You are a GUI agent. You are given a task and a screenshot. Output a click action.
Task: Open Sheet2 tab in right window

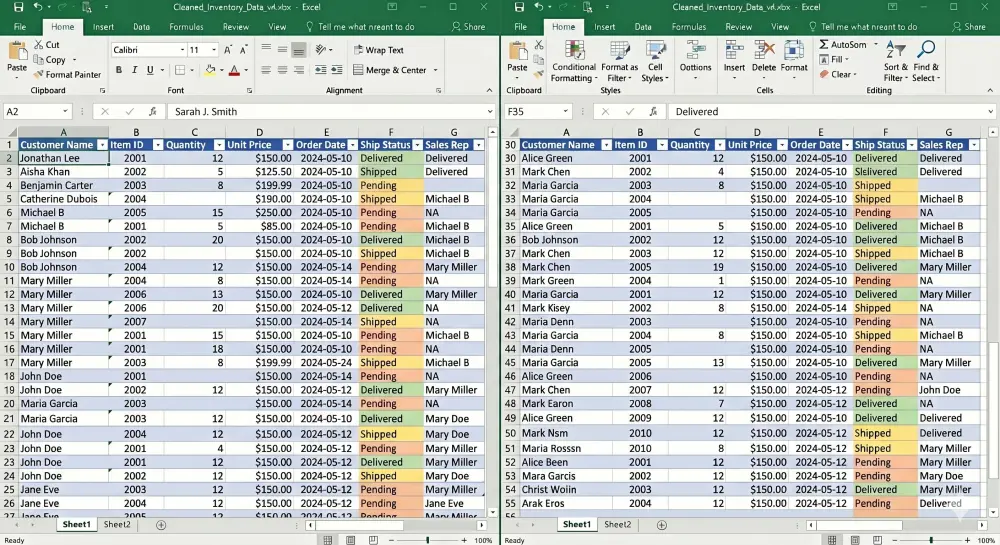(617, 524)
